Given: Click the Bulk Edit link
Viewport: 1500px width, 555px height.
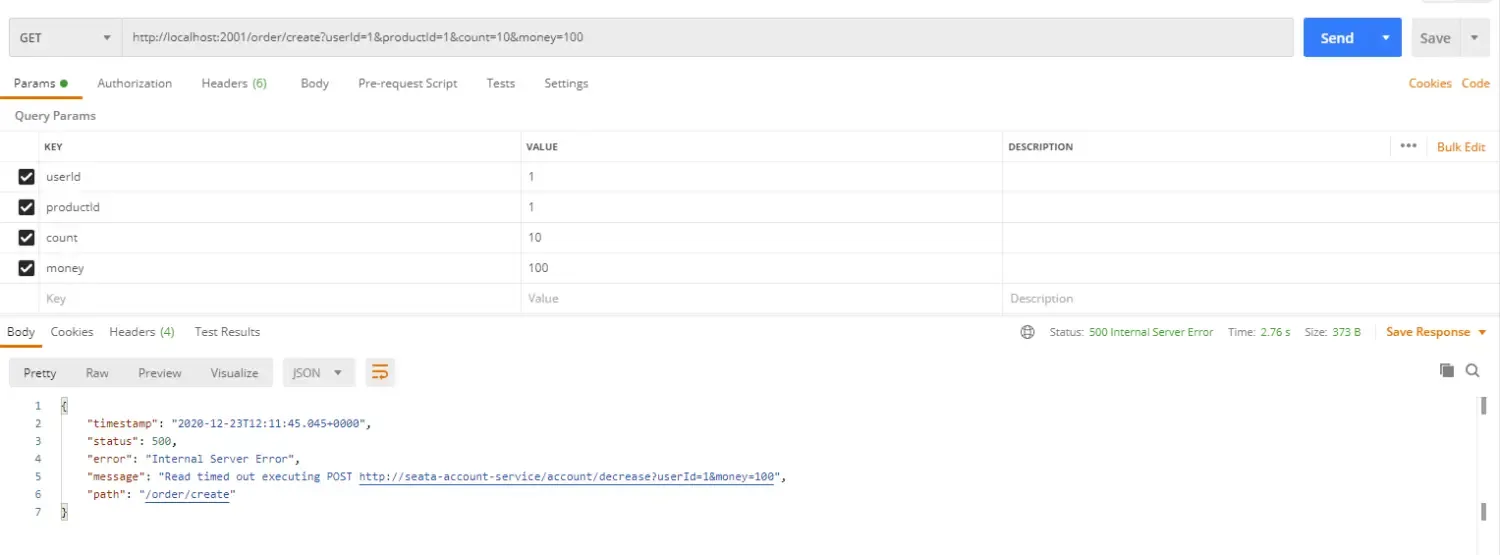Looking at the screenshot, I should 1461,147.
